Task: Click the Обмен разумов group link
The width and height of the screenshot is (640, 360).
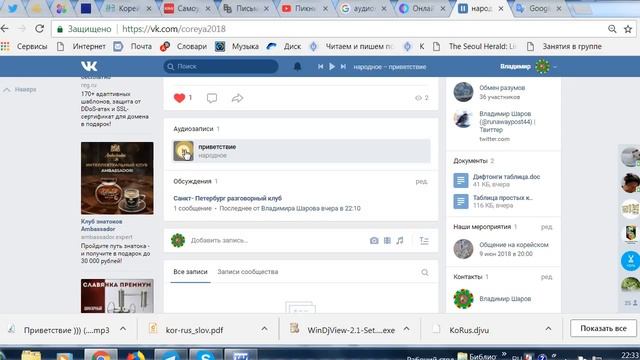Action: 502,88
